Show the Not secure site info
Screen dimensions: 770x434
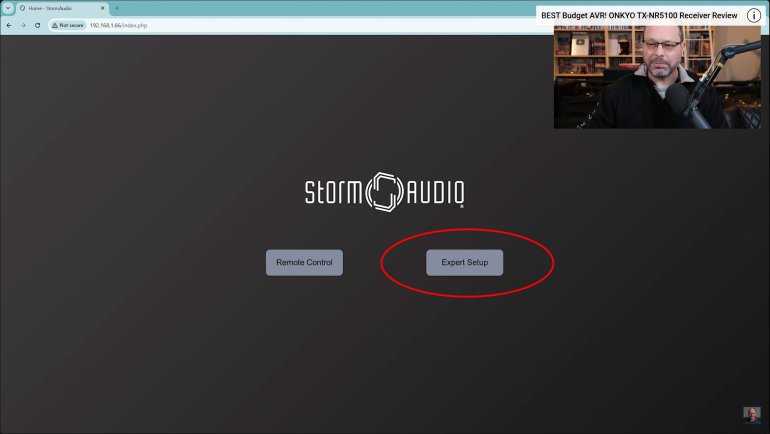point(68,25)
